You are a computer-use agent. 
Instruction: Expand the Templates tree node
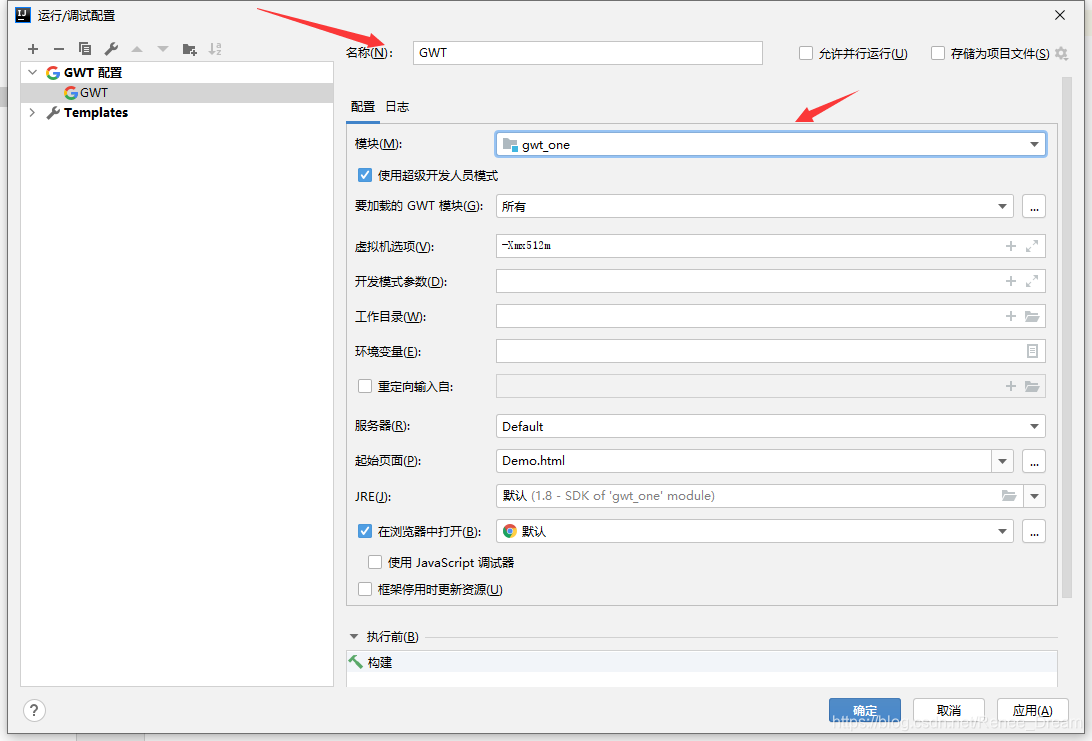(33, 112)
